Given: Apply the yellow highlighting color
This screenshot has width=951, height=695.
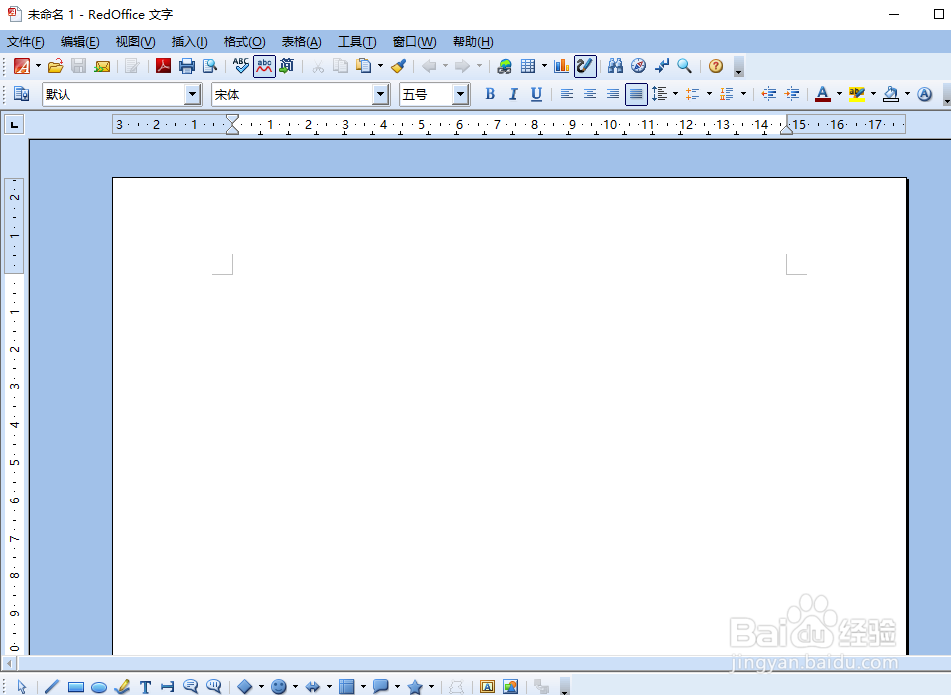Looking at the screenshot, I should coord(857,94).
